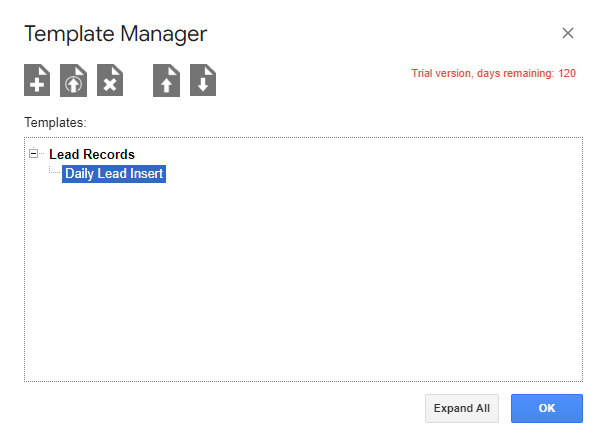Viewport: 608px width, 444px height.
Task: Click the upload template icon with circled arrow
Action: click(73, 81)
